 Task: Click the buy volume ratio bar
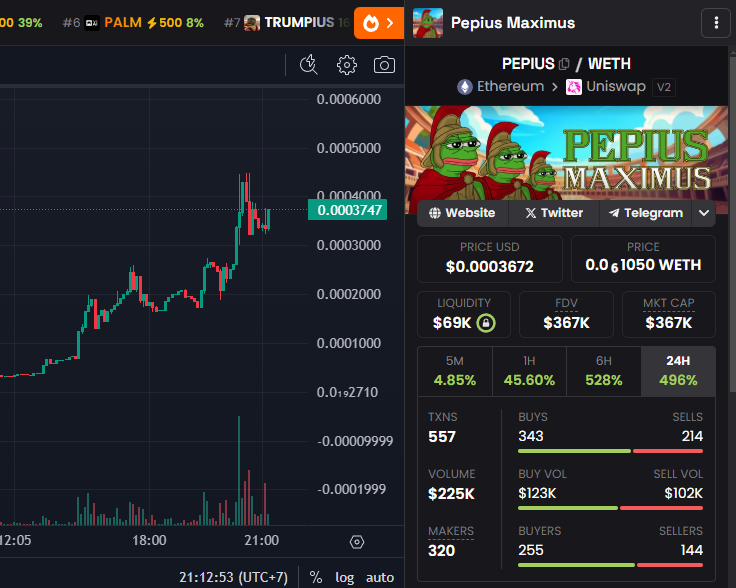610,508
